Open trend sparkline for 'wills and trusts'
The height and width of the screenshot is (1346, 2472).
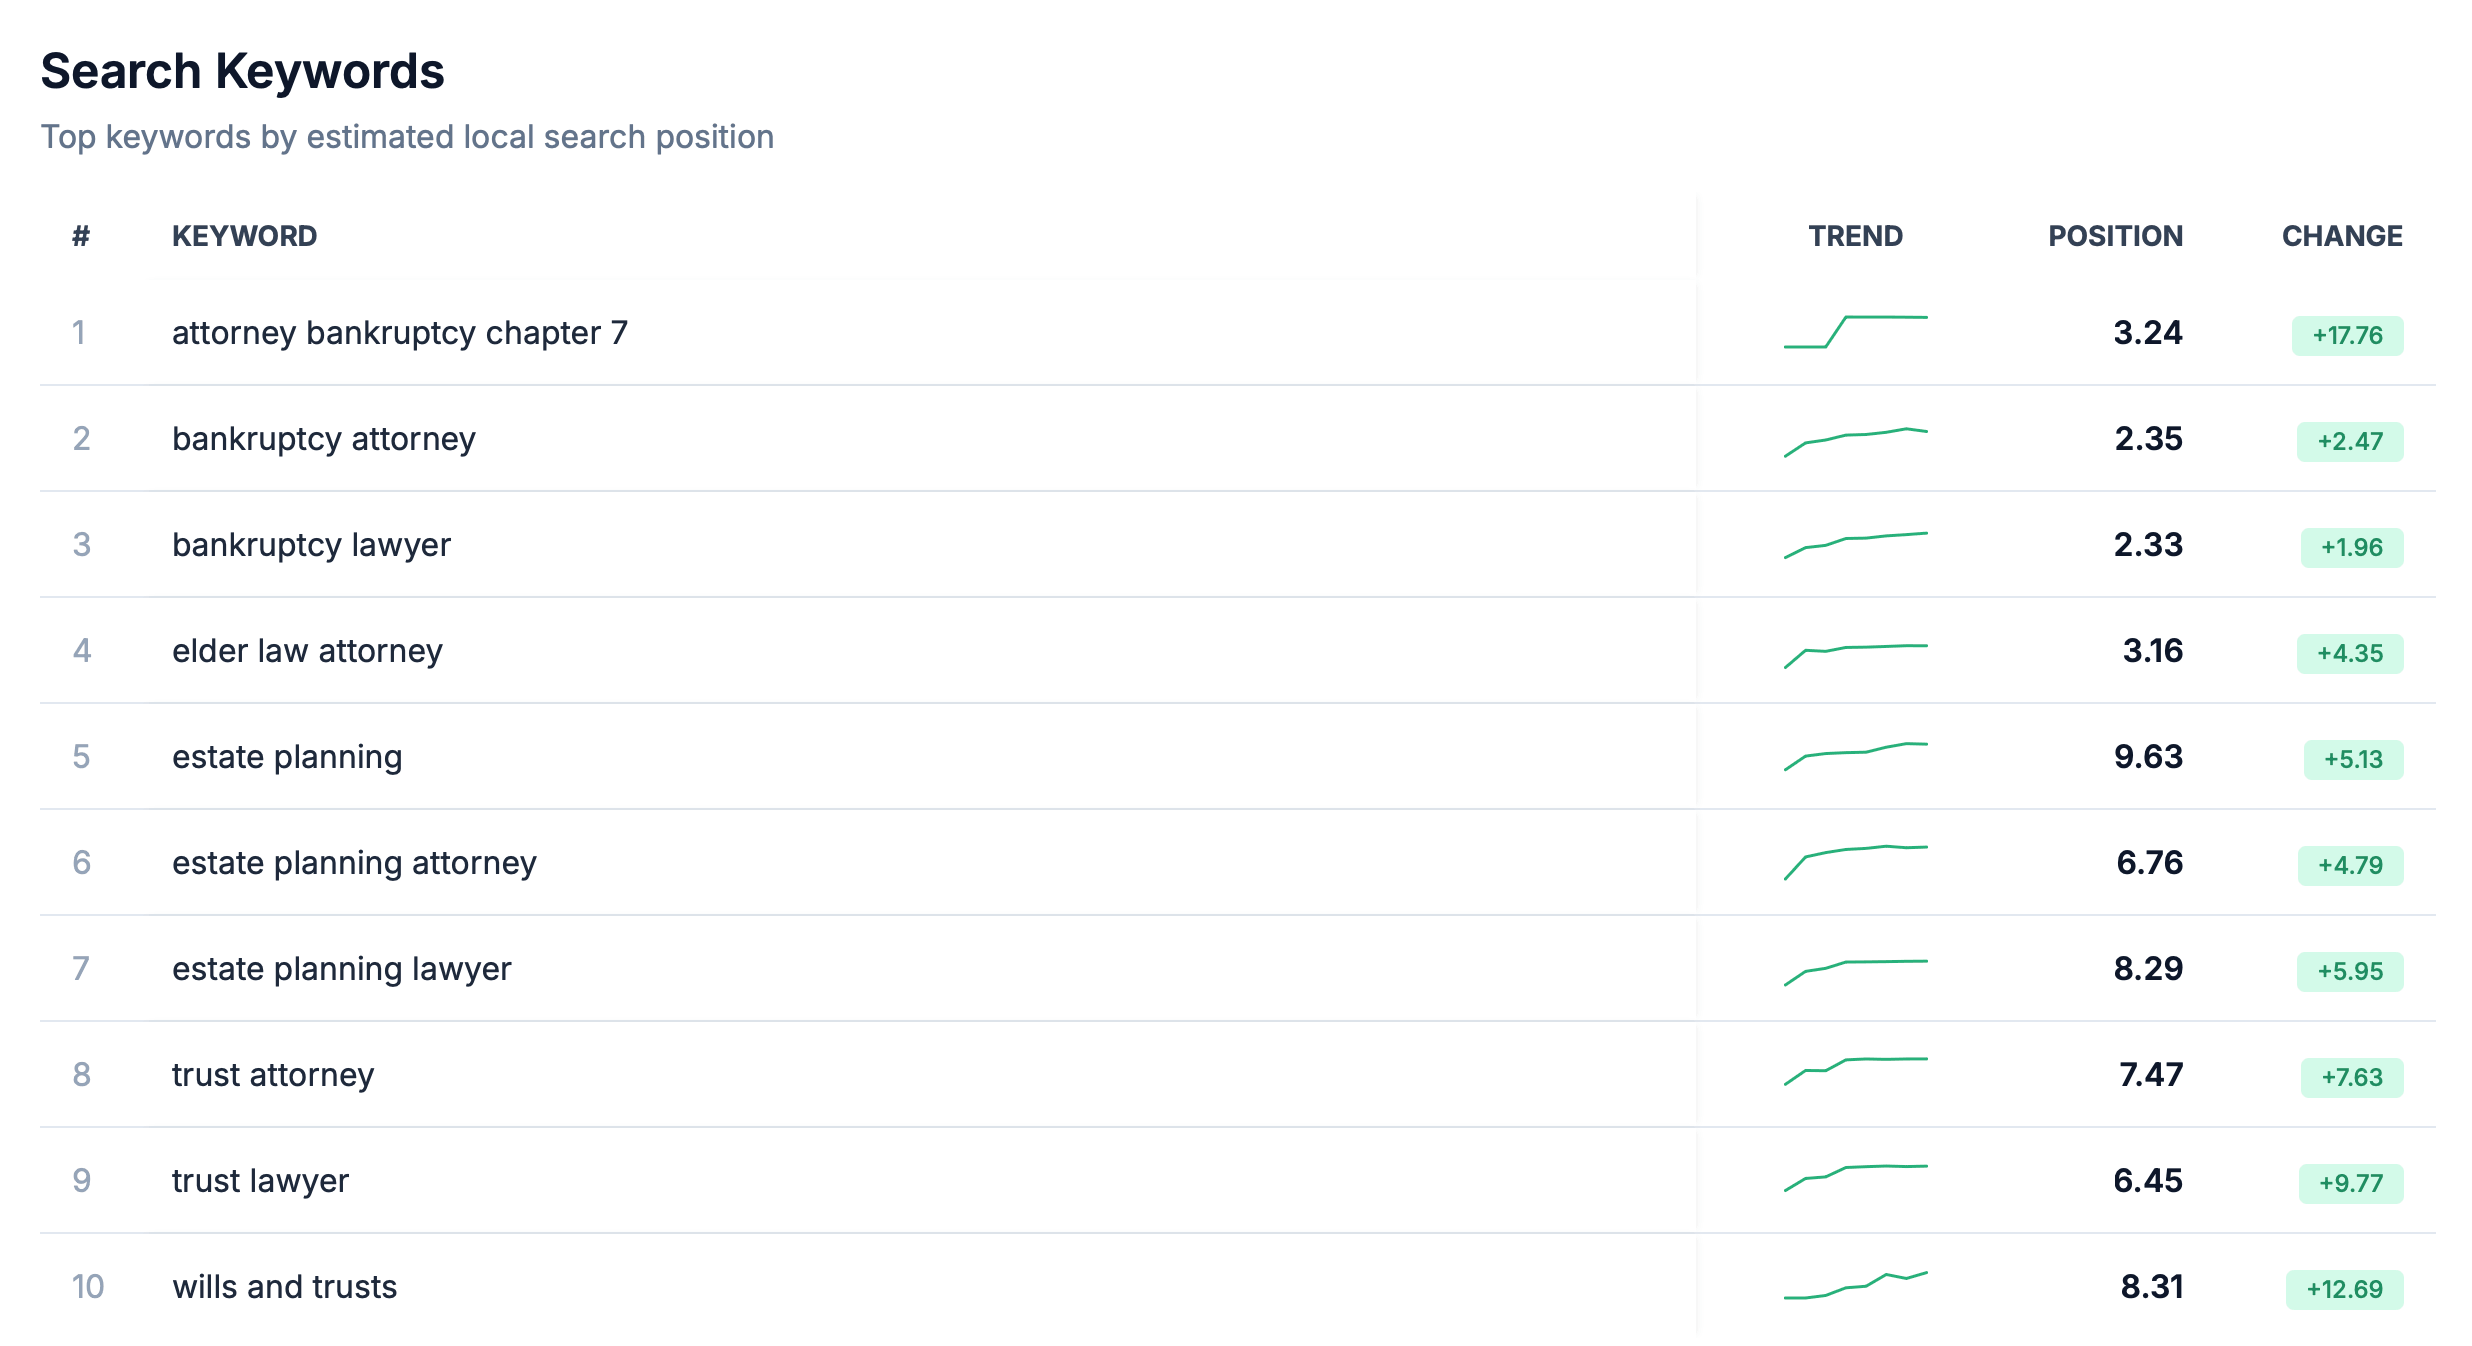1856,1285
